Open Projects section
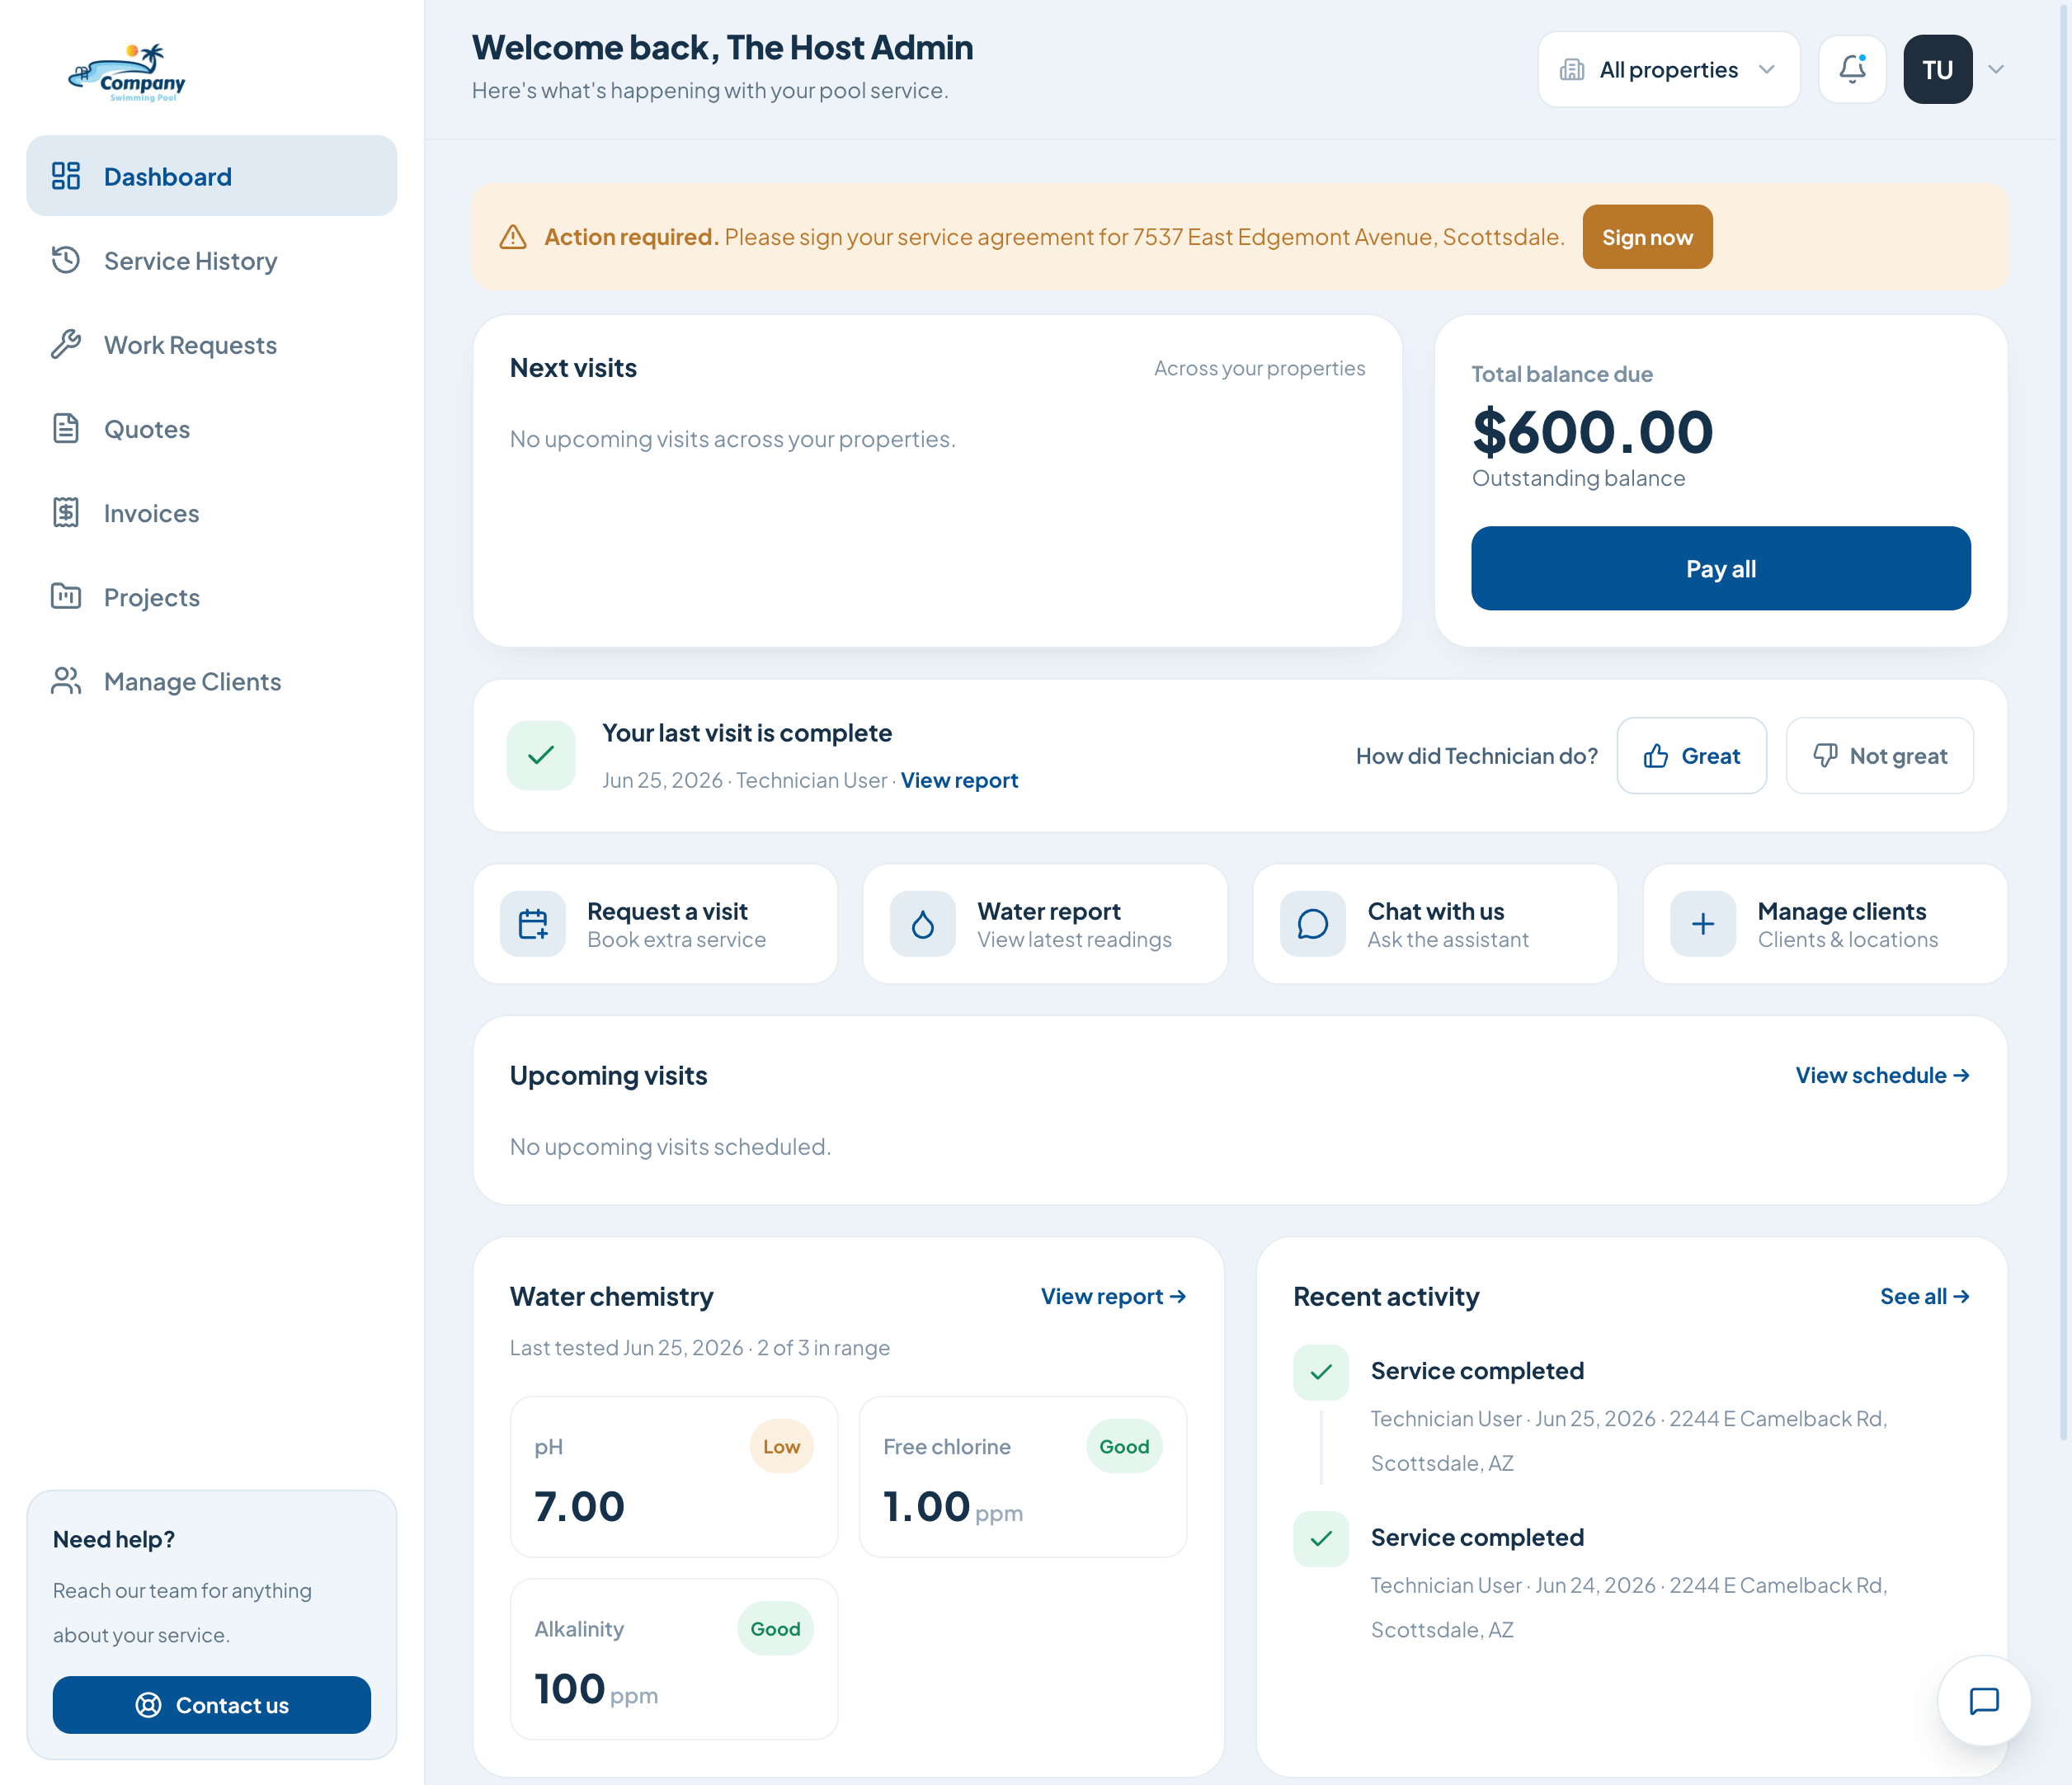2072x1785 pixels. 212,596
